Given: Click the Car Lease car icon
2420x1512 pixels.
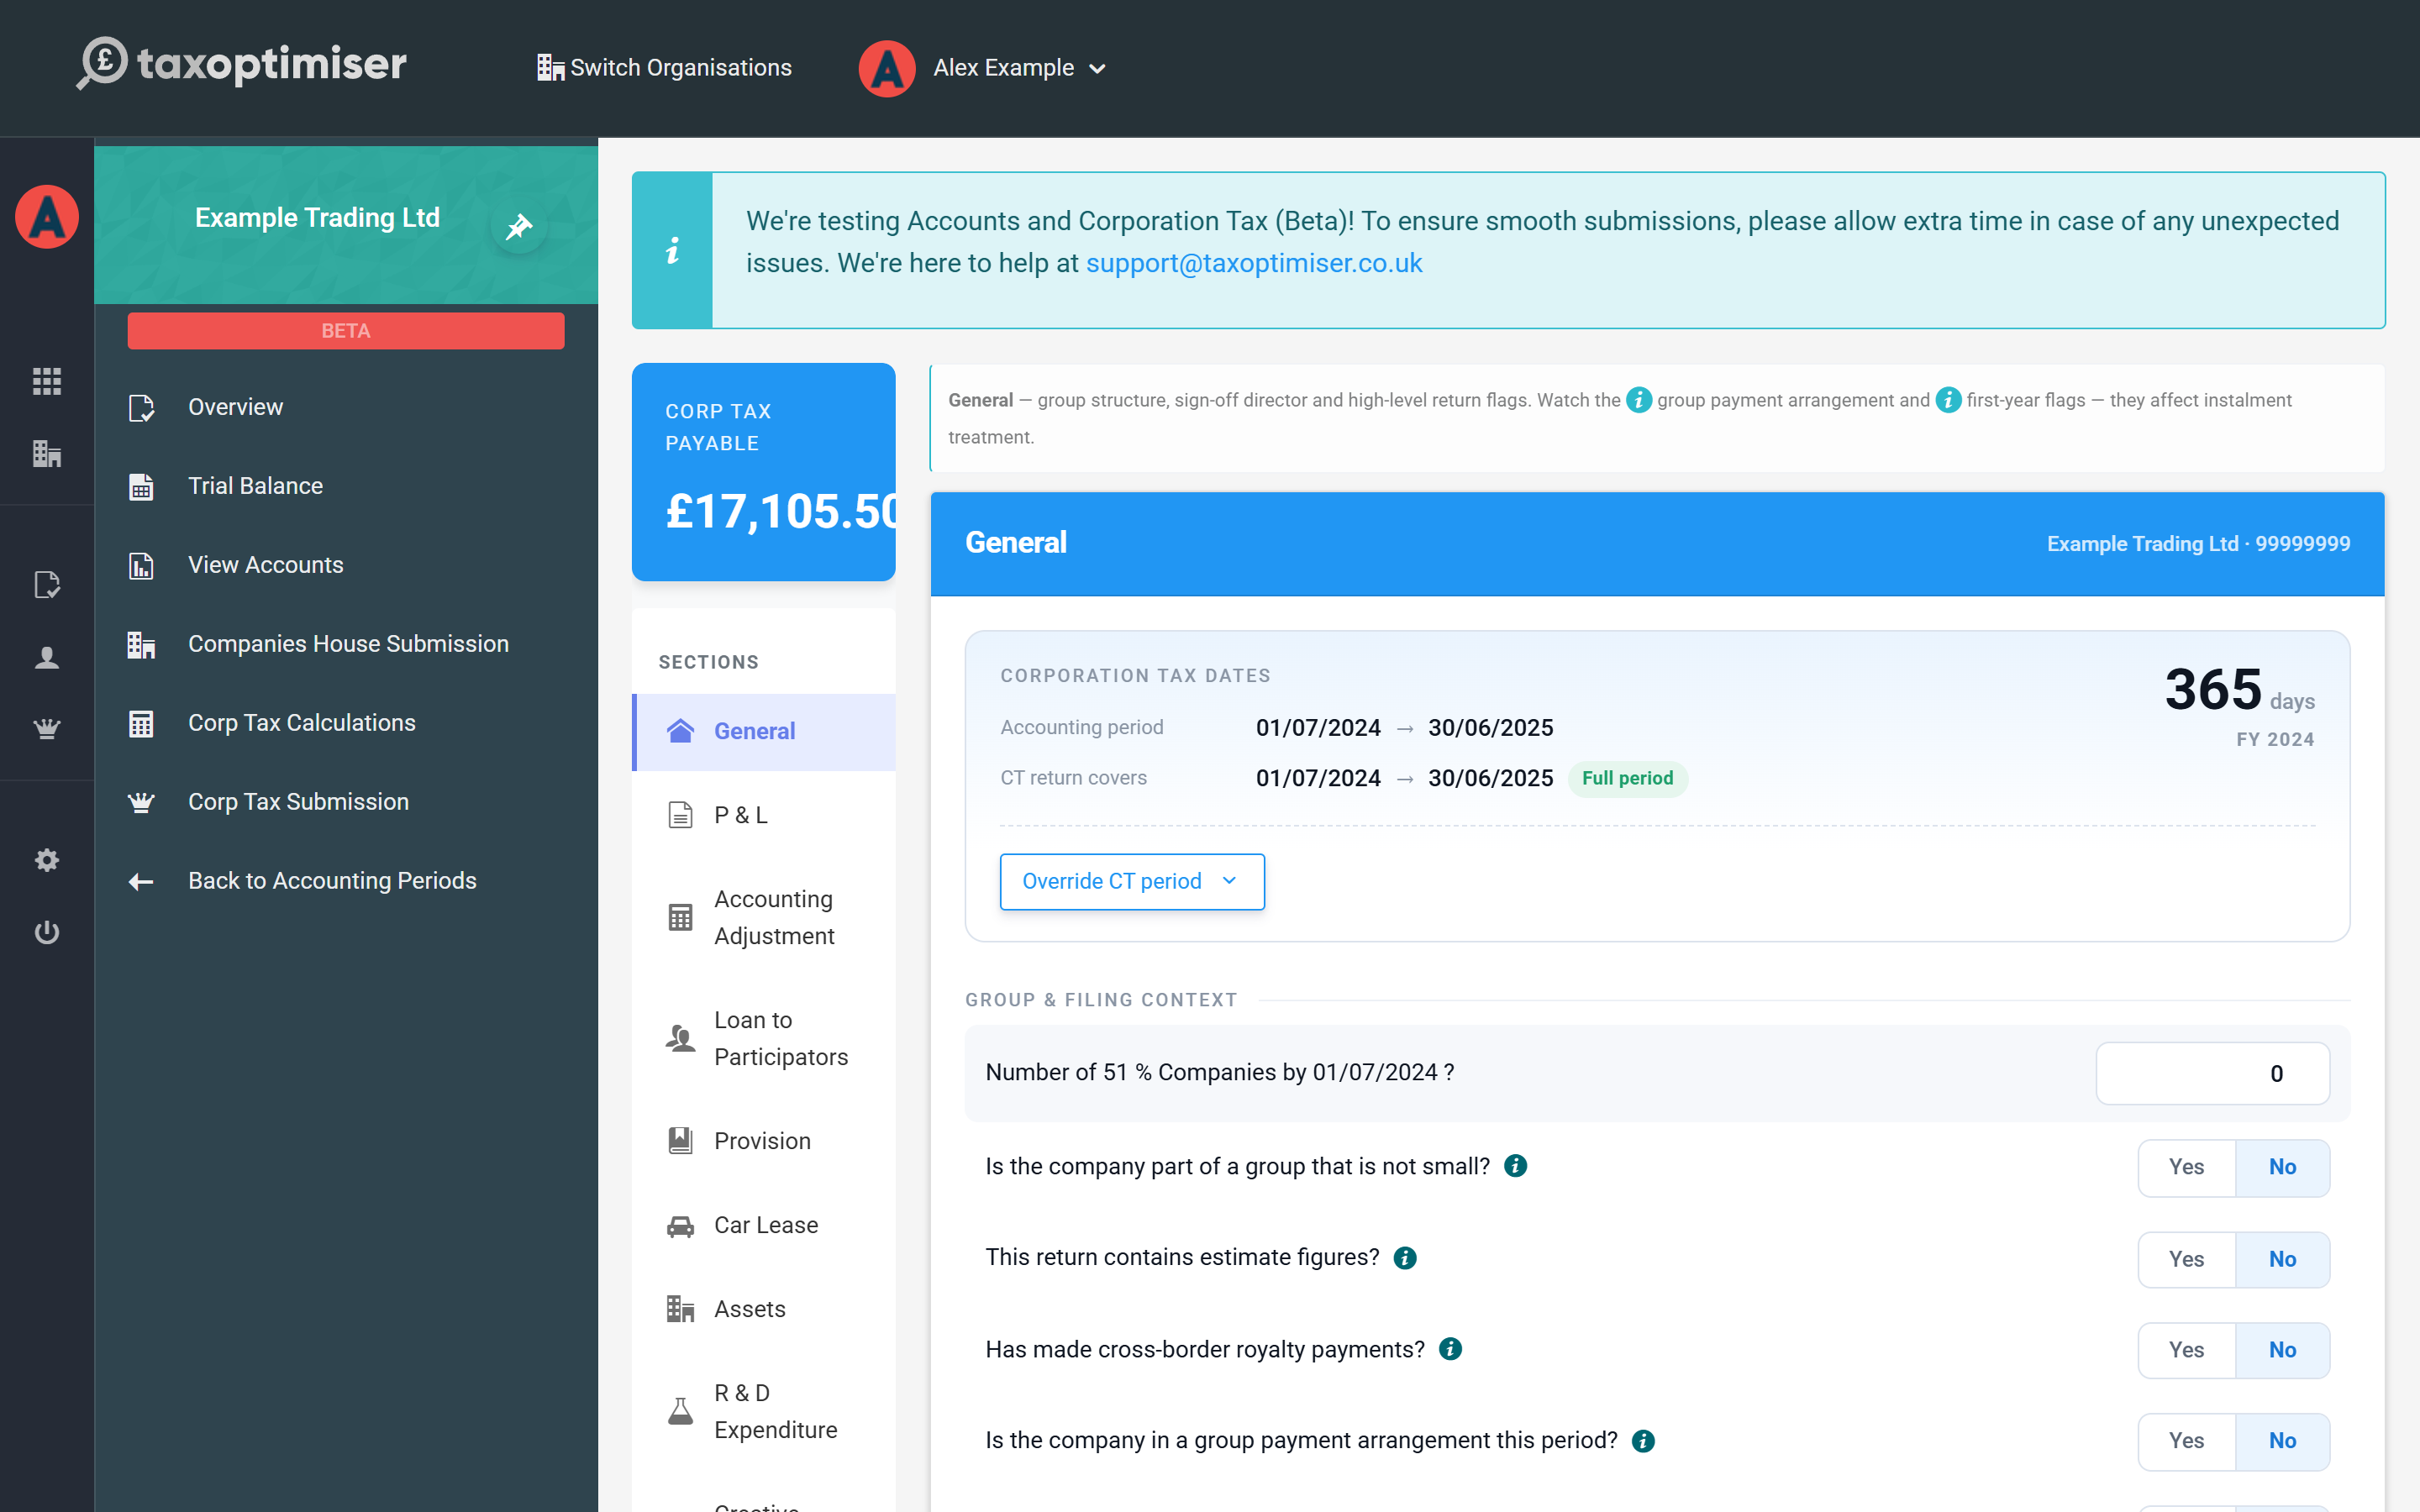Looking at the screenshot, I should coord(680,1226).
